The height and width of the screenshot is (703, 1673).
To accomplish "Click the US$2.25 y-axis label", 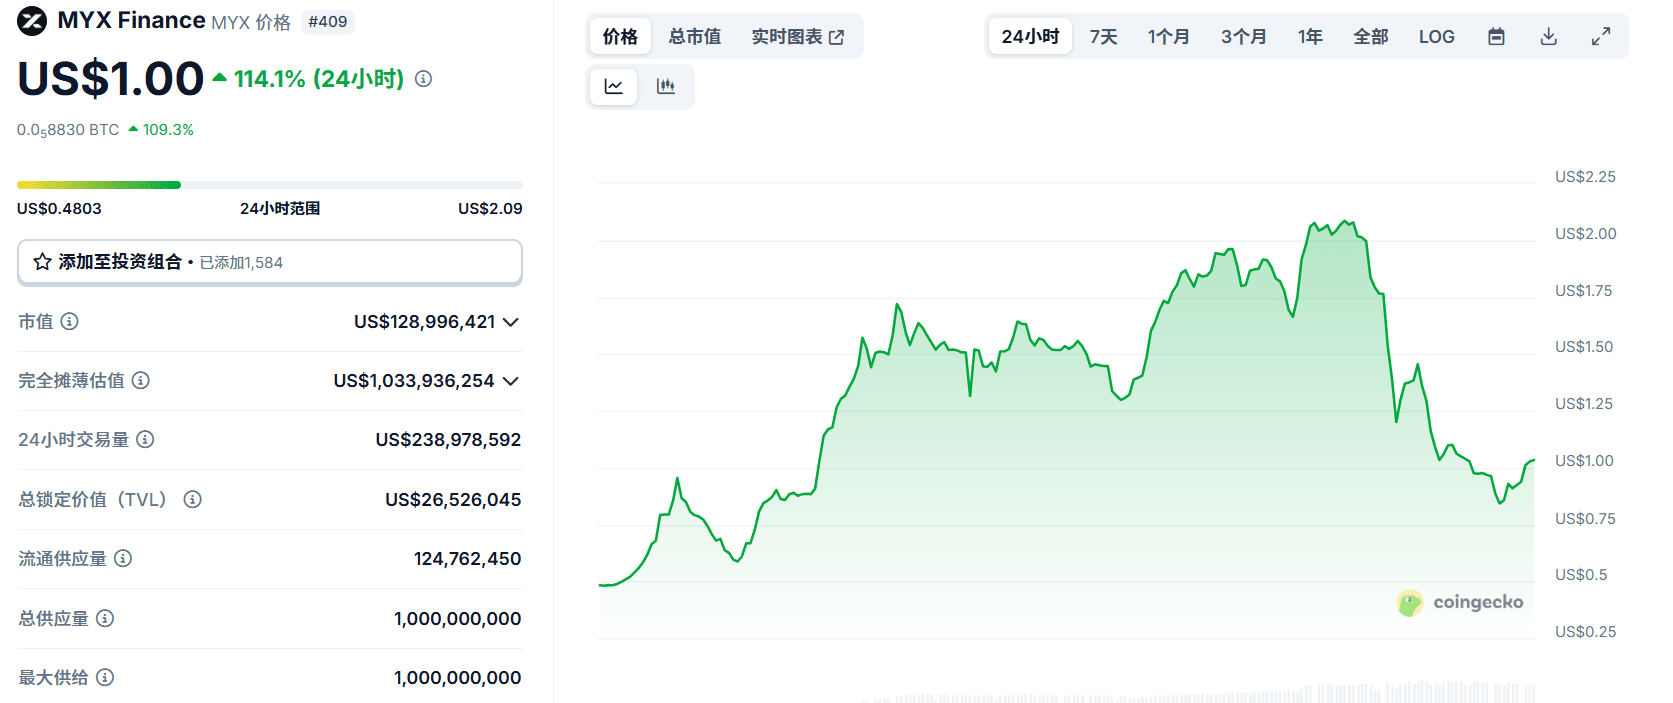I will (1585, 177).
